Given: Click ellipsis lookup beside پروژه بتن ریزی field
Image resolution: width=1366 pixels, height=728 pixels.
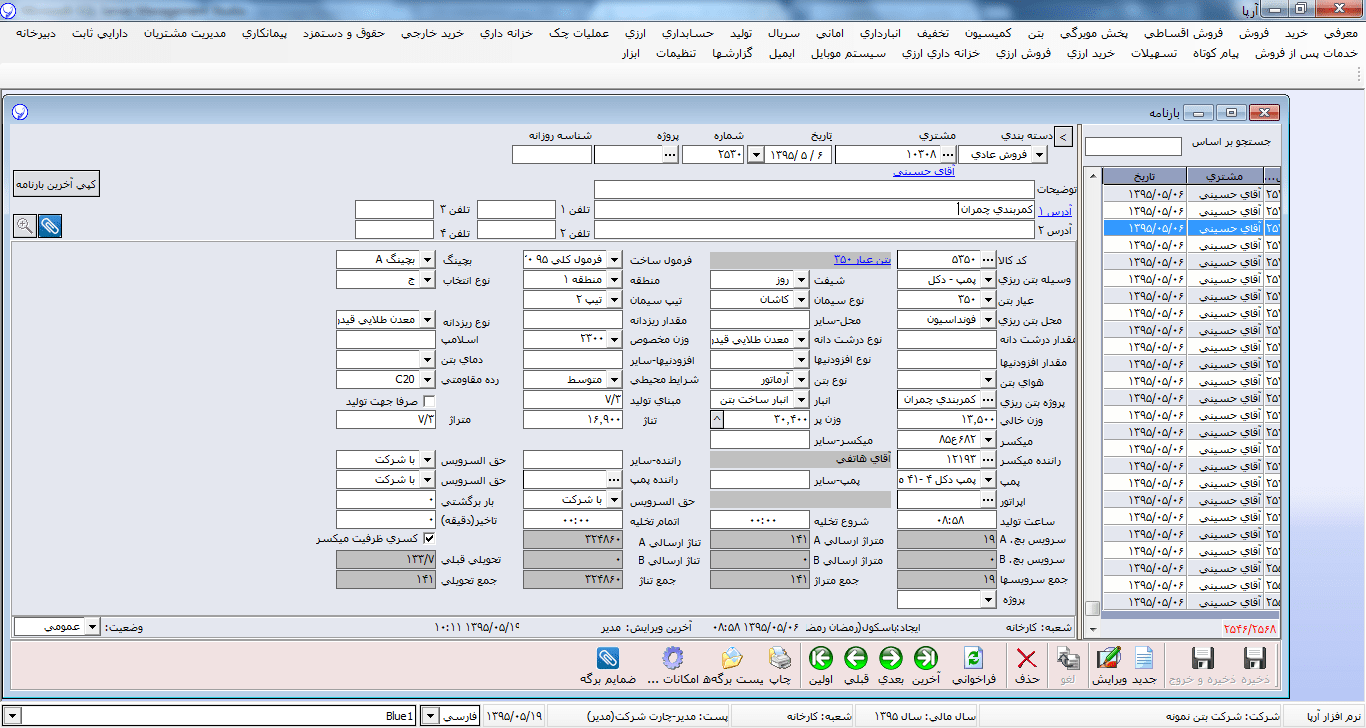Looking at the screenshot, I should tap(990, 400).
